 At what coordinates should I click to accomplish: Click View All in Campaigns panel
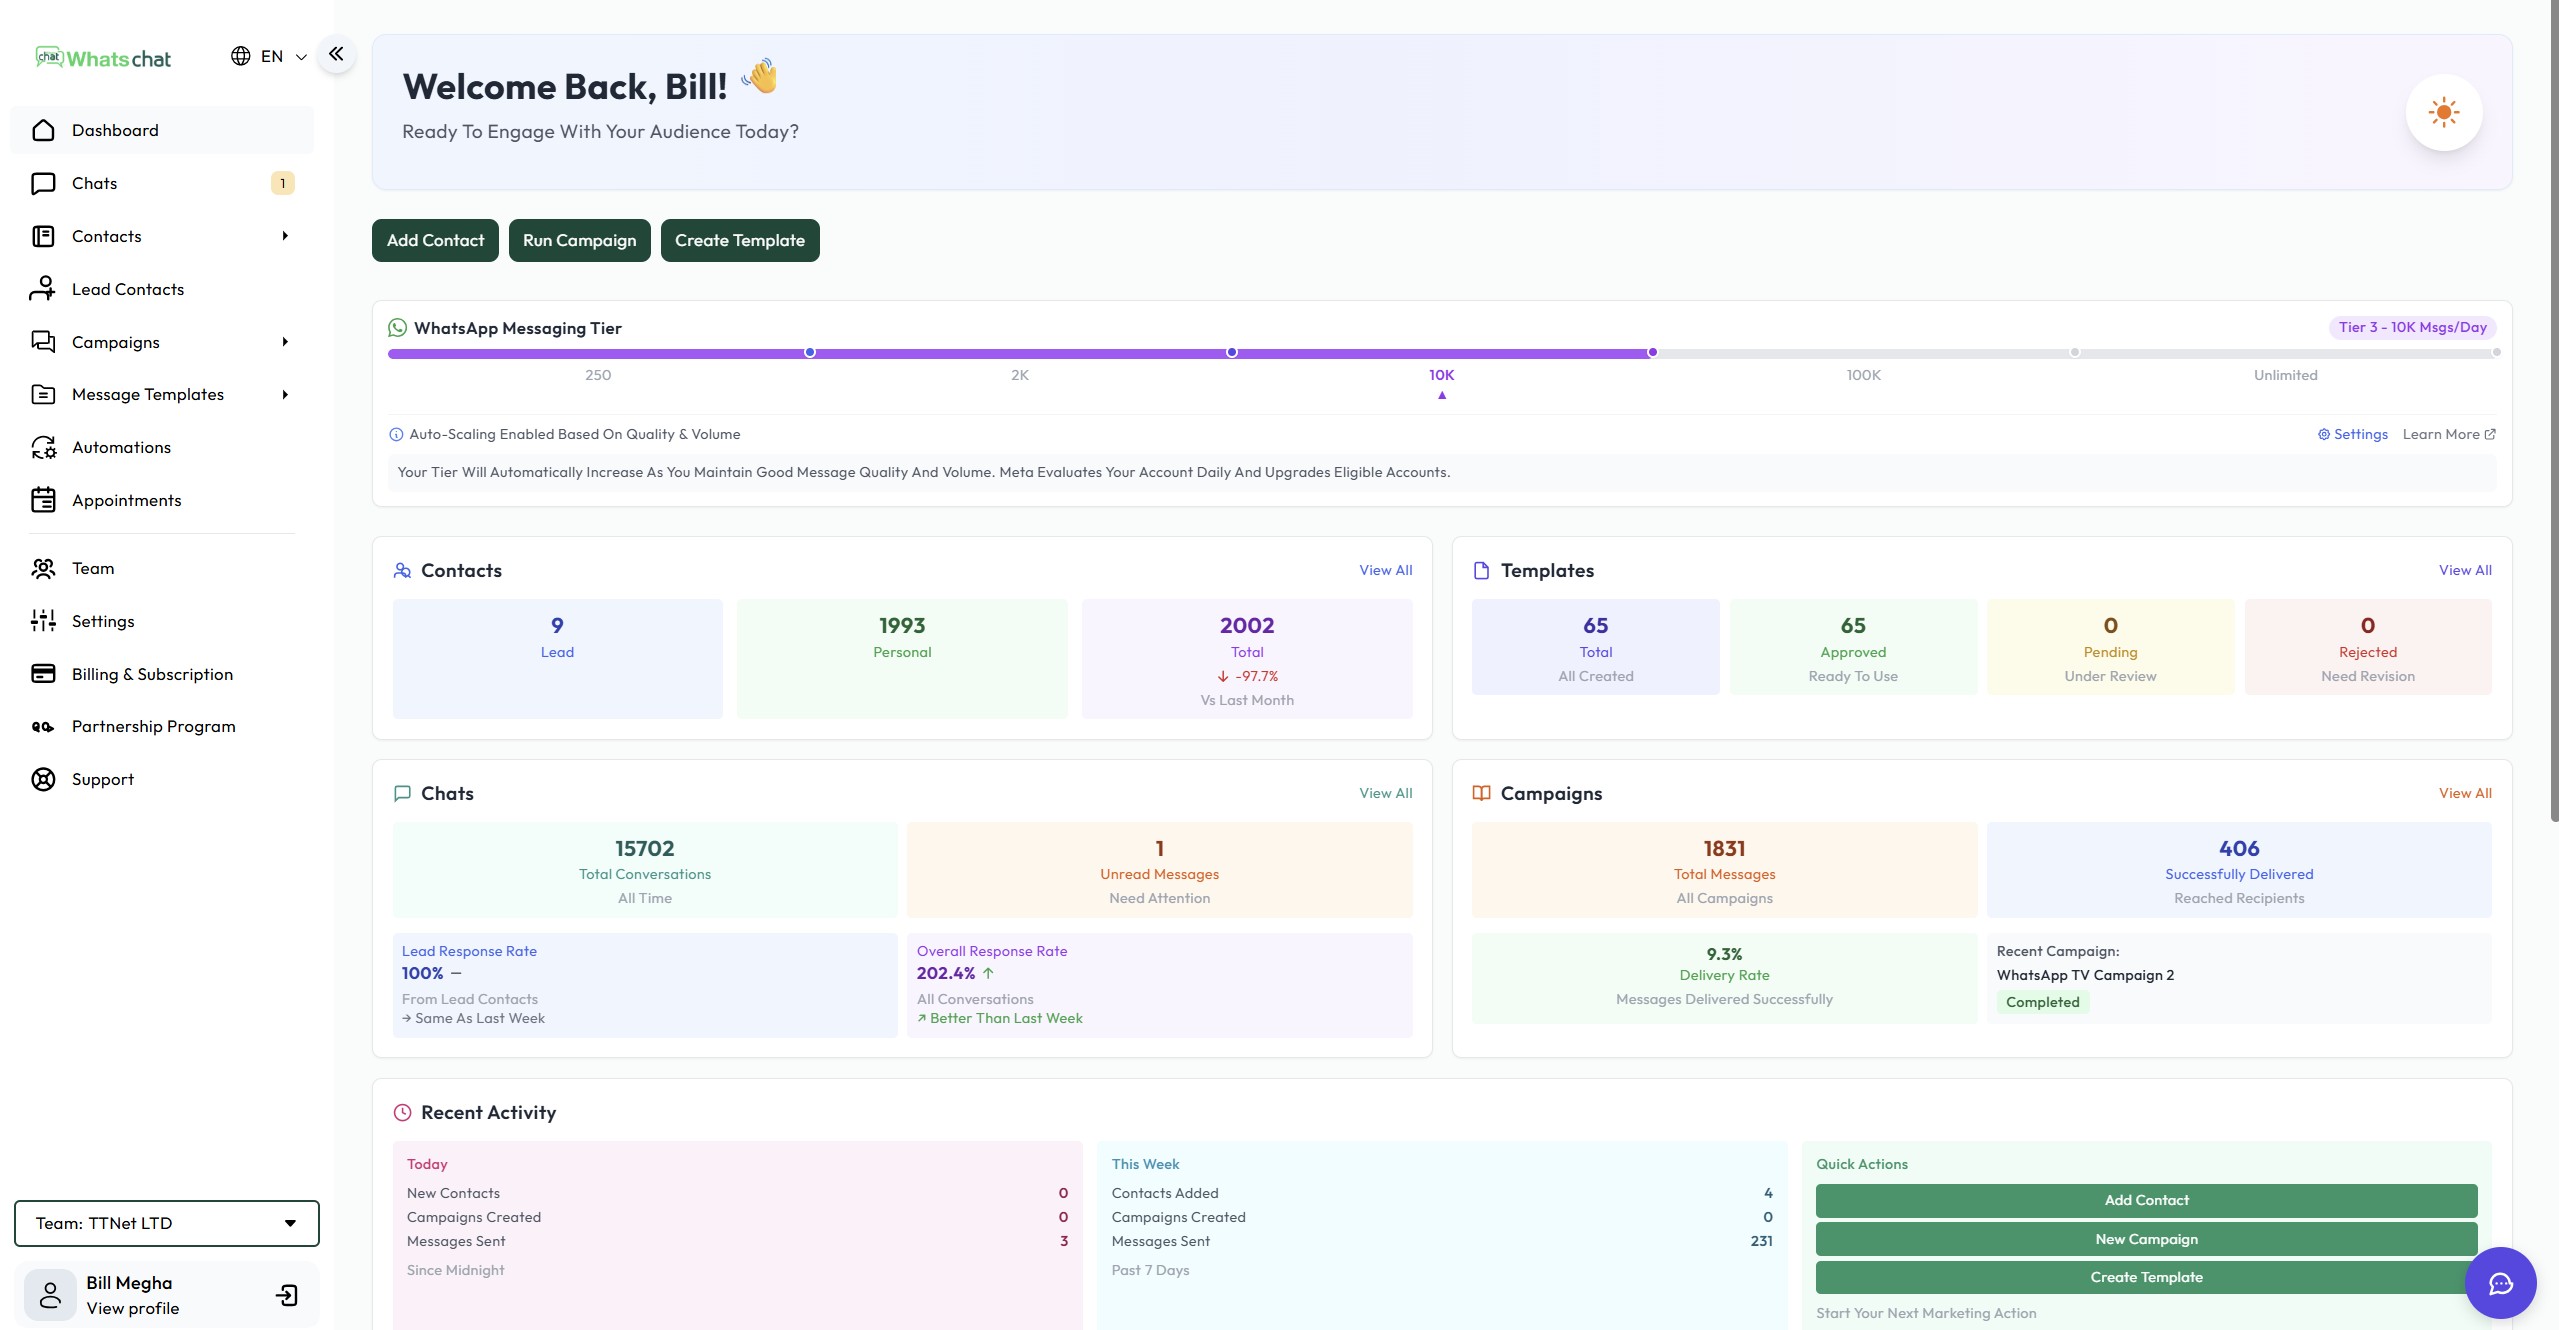[x=2464, y=793]
